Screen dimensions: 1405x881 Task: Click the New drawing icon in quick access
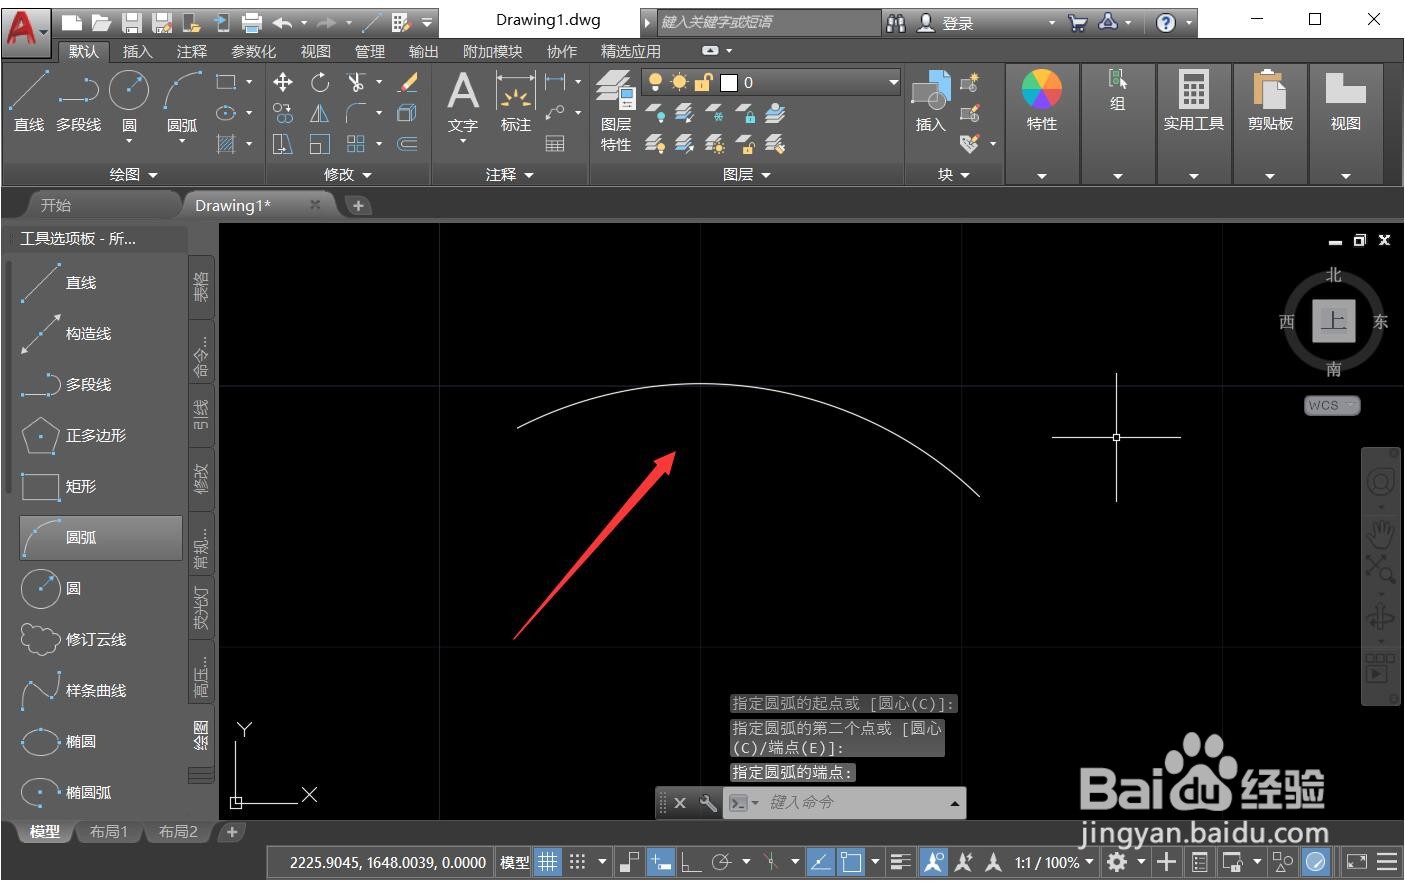[x=70, y=22]
